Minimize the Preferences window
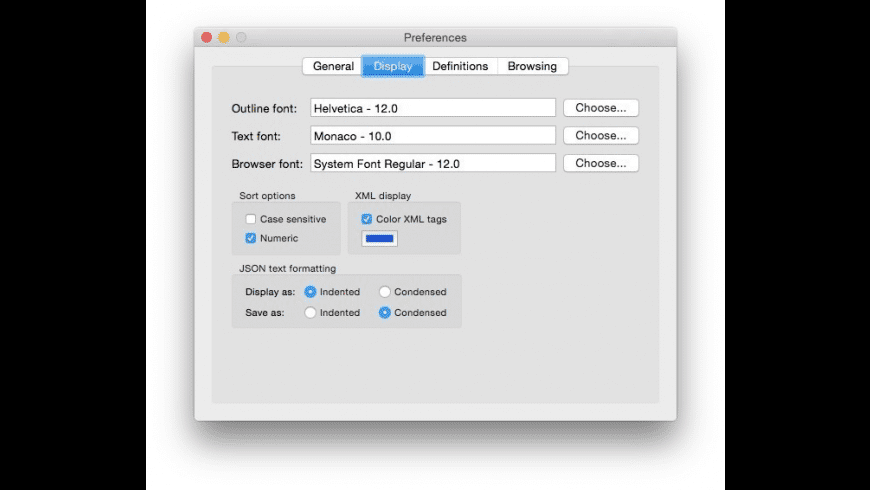 point(224,37)
